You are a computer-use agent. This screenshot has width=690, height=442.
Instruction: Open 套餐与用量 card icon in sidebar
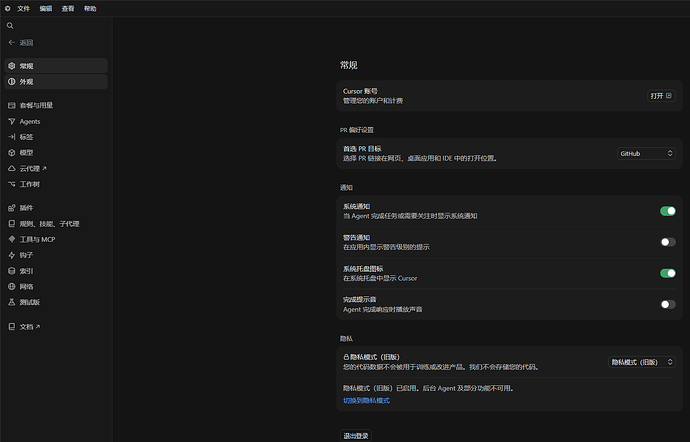(x=12, y=105)
